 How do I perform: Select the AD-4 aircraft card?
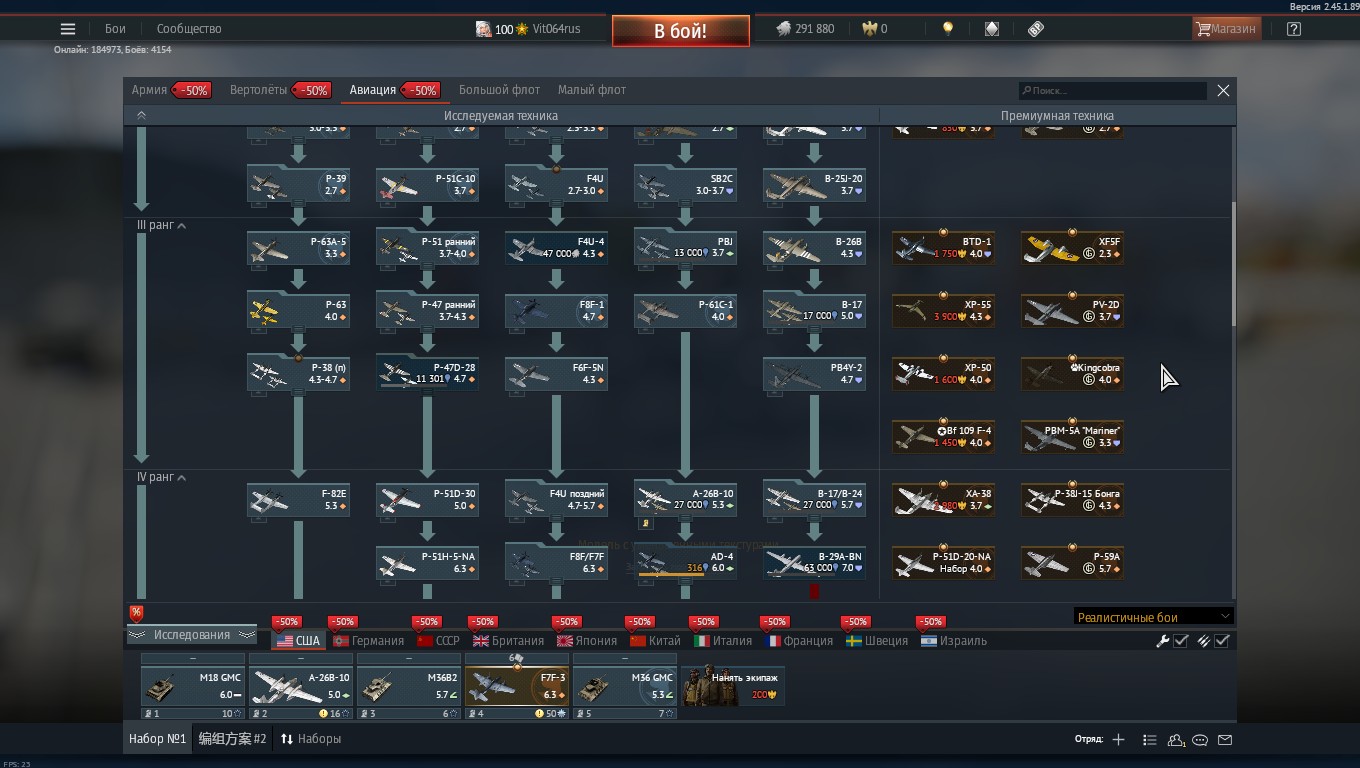point(685,563)
